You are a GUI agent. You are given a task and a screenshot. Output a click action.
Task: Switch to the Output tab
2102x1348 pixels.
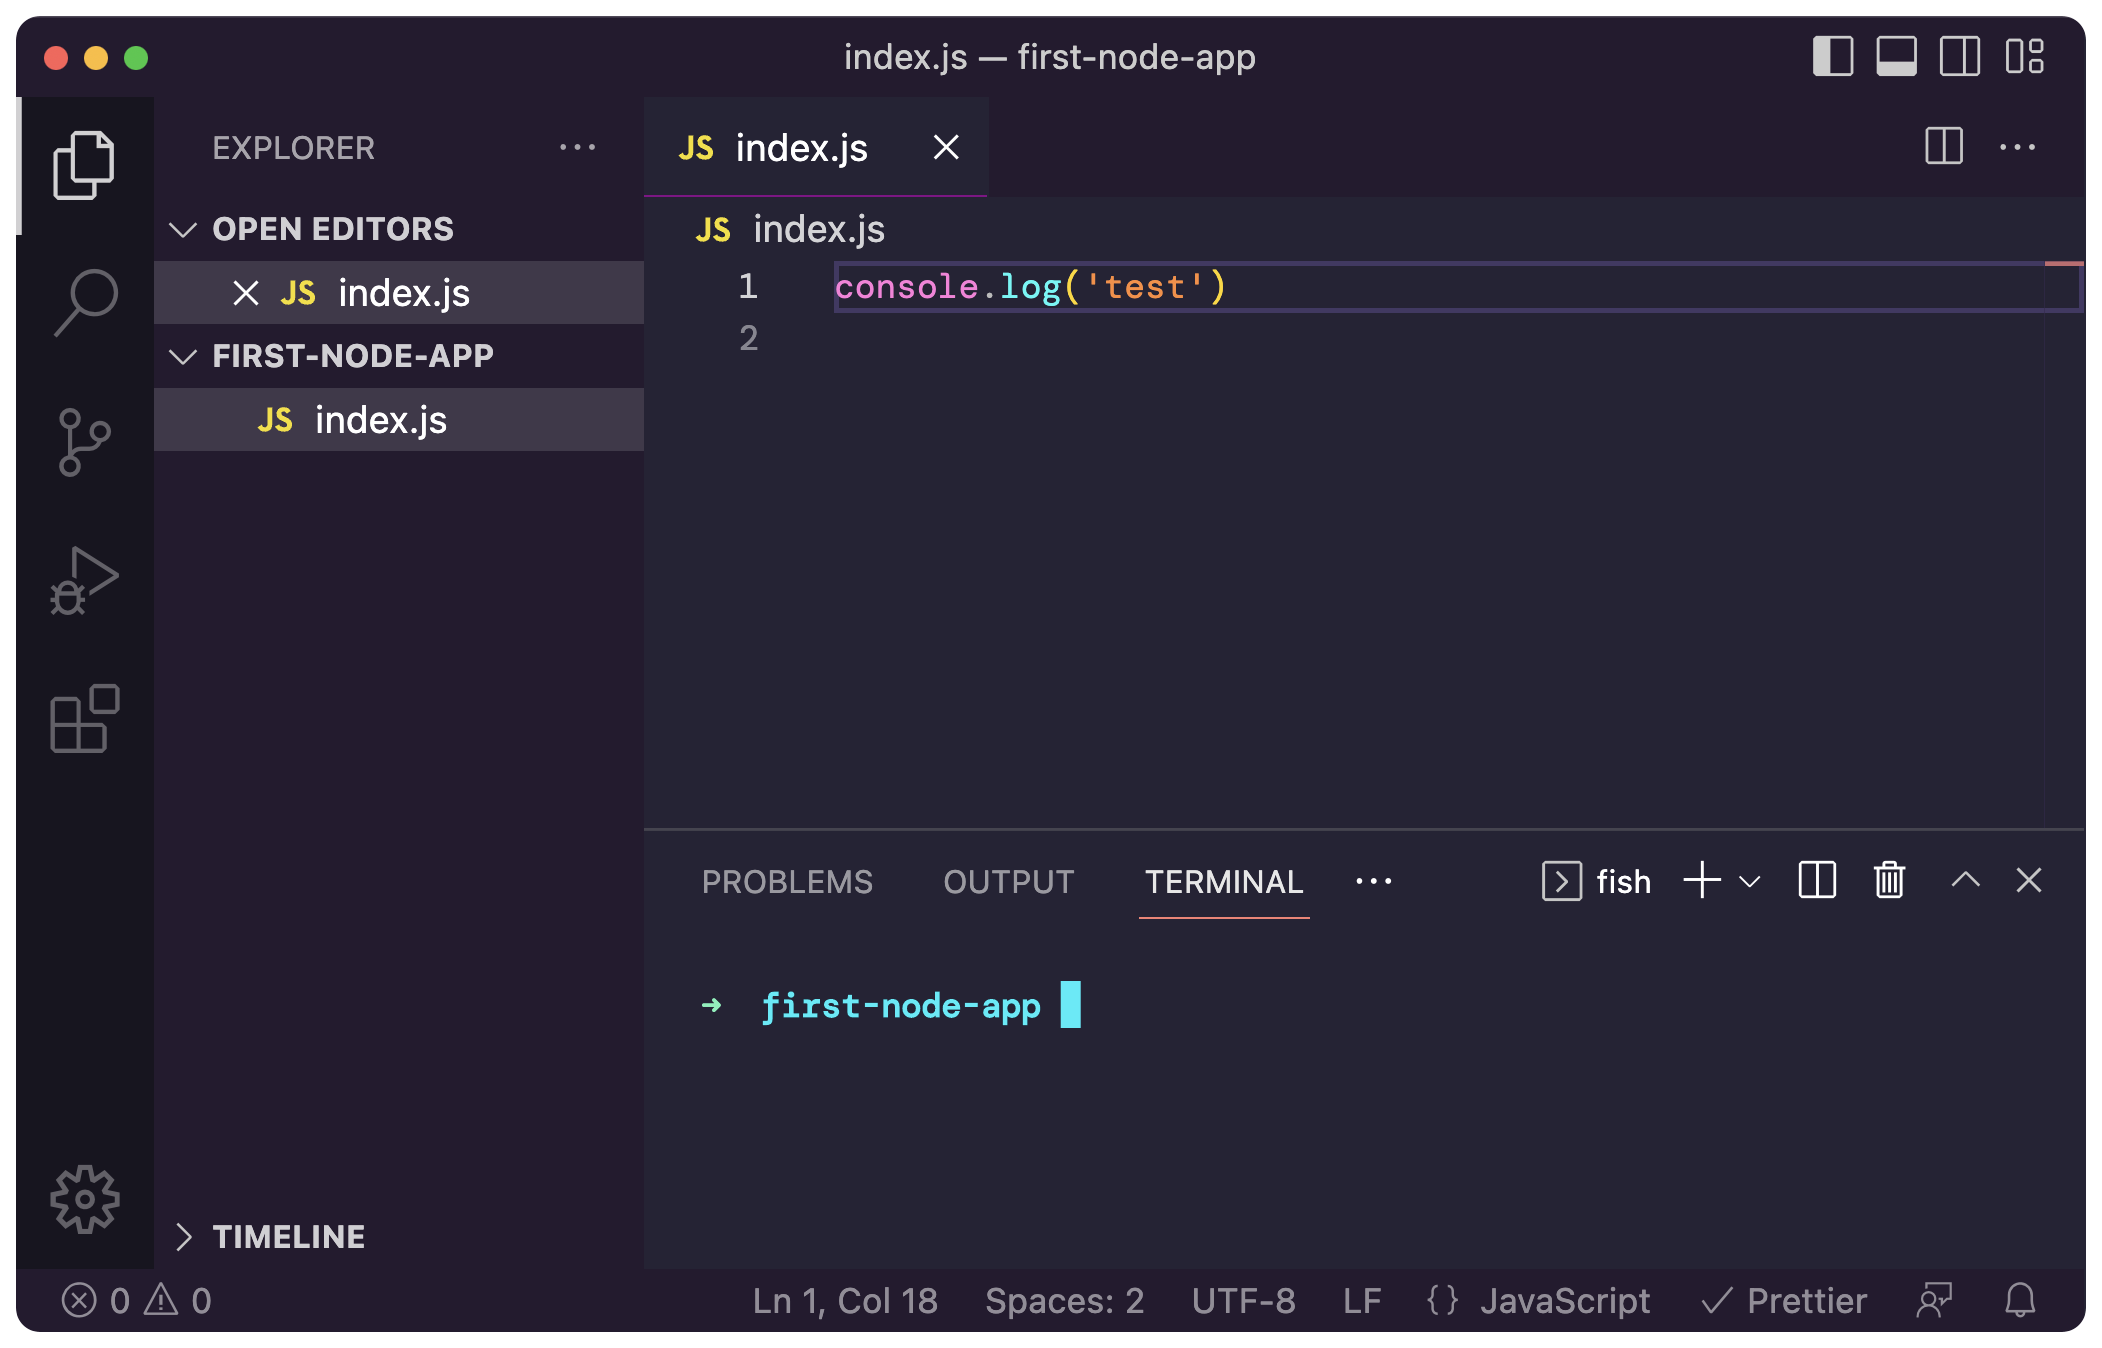1008,882
